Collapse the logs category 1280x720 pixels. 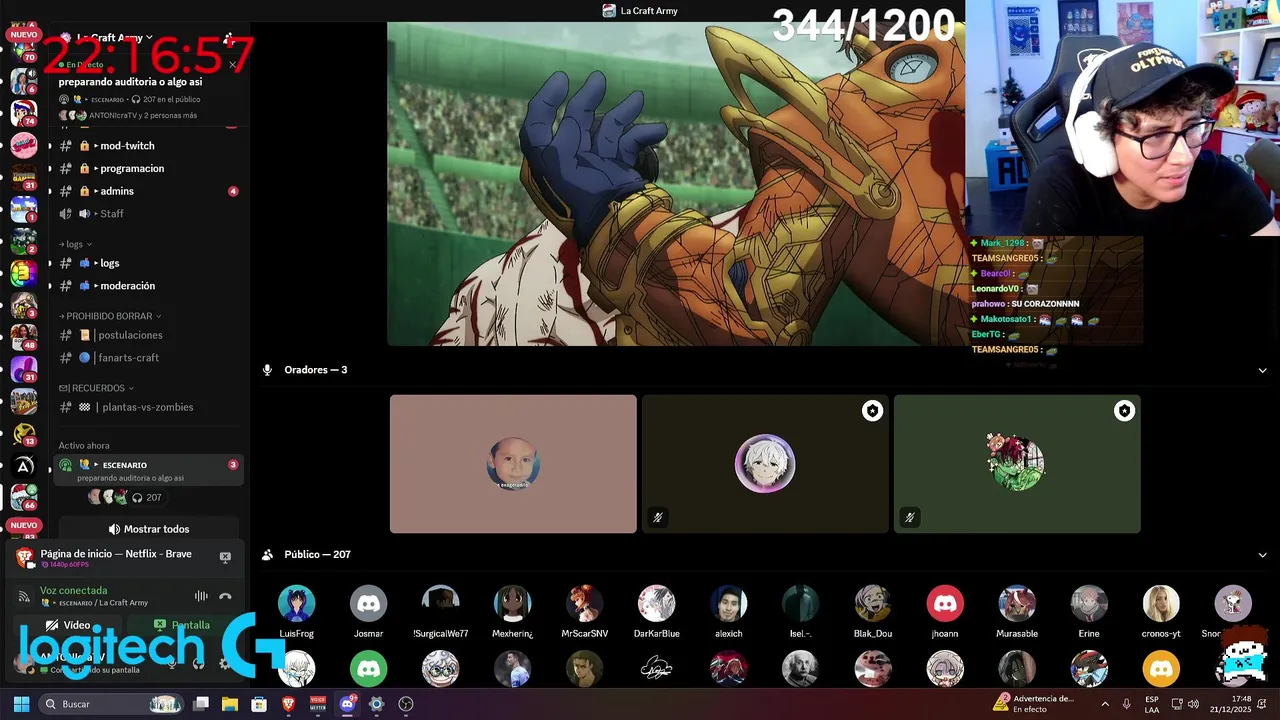[x=76, y=244]
